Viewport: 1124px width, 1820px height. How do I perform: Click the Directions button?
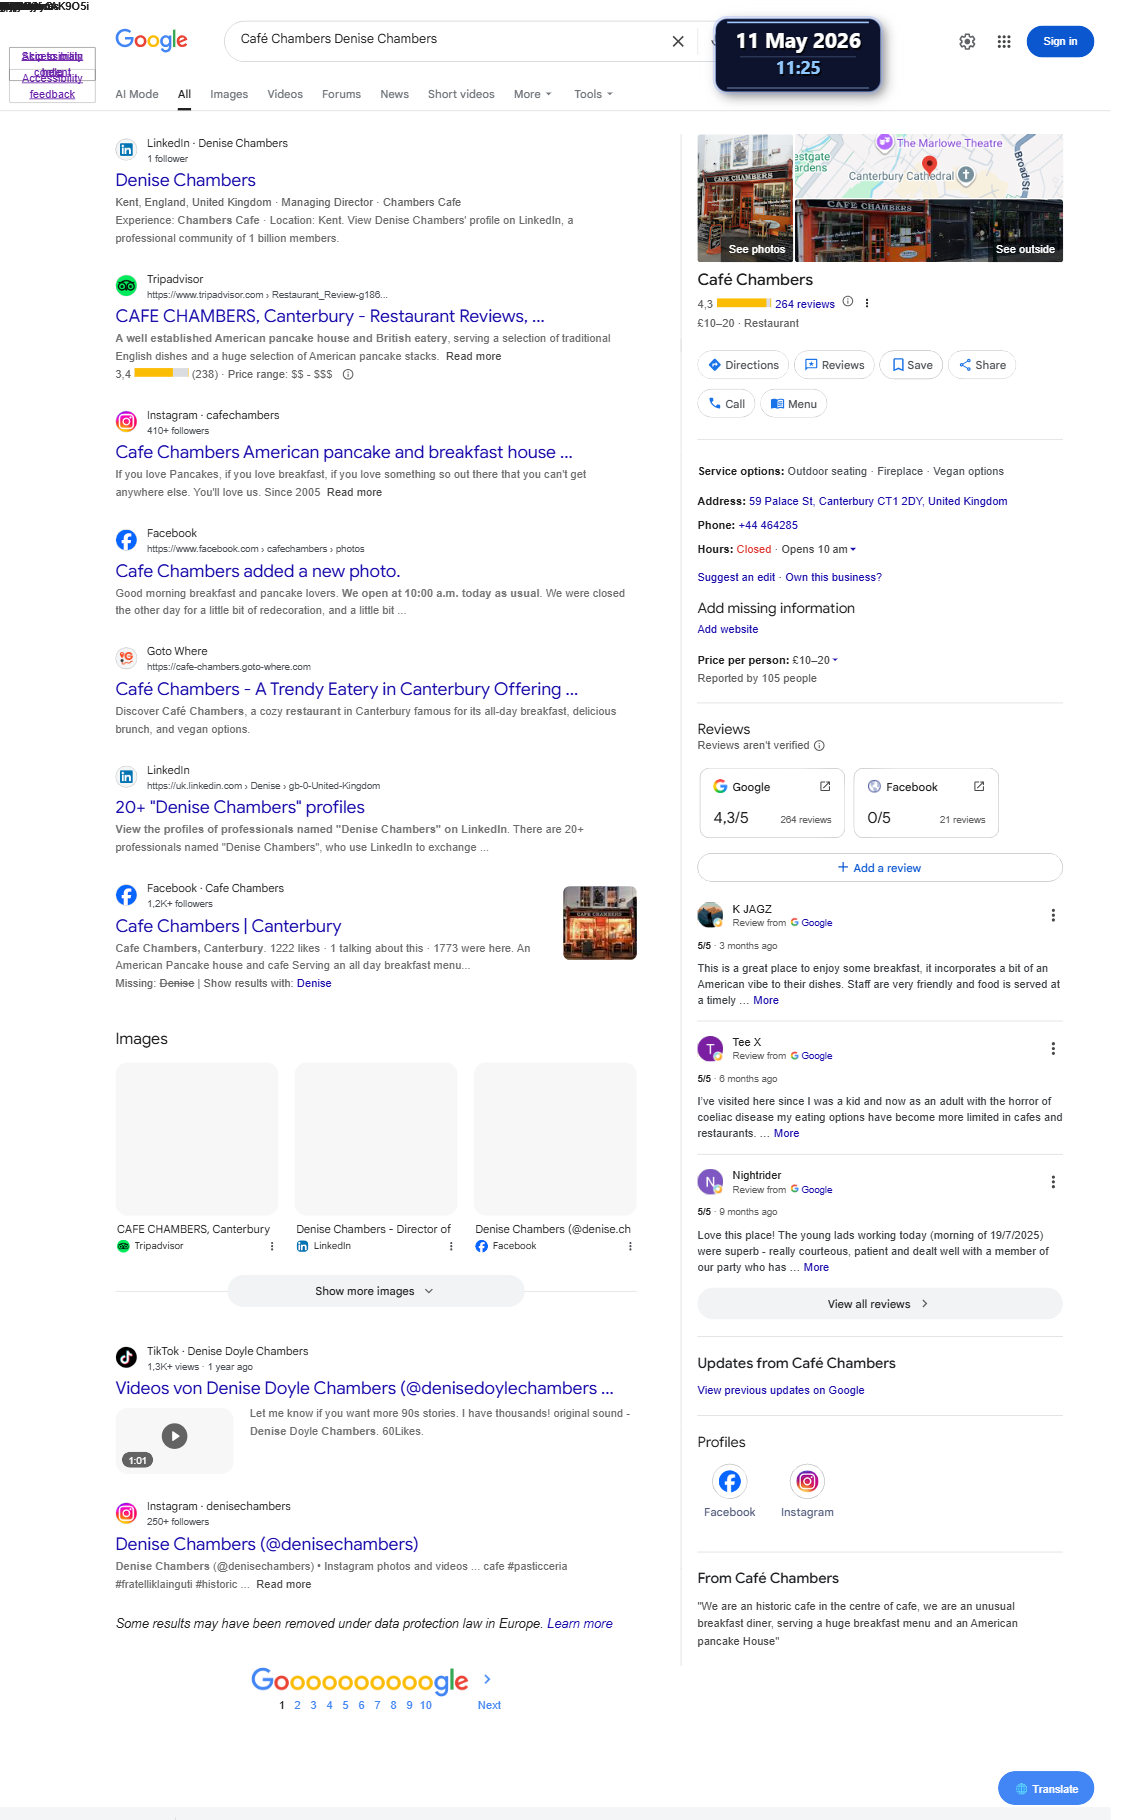click(x=743, y=365)
